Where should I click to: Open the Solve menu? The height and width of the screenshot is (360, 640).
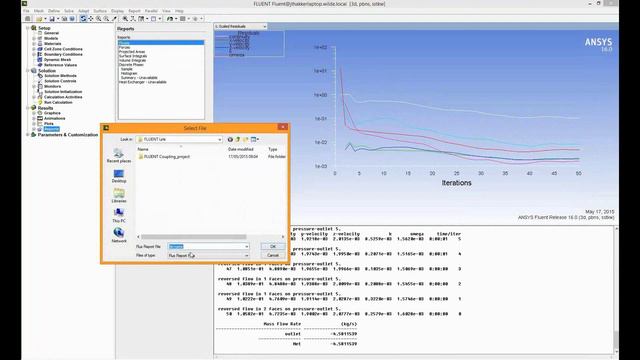tap(69, 11)
